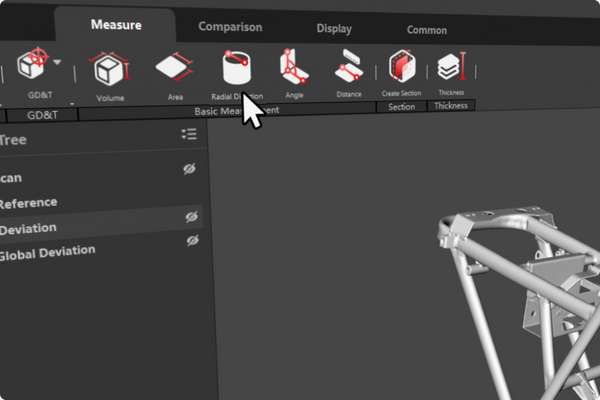Screen dimensions: 600x400
Task: Click the Deviation entry in the tree
Action: [x=28, y=229]
